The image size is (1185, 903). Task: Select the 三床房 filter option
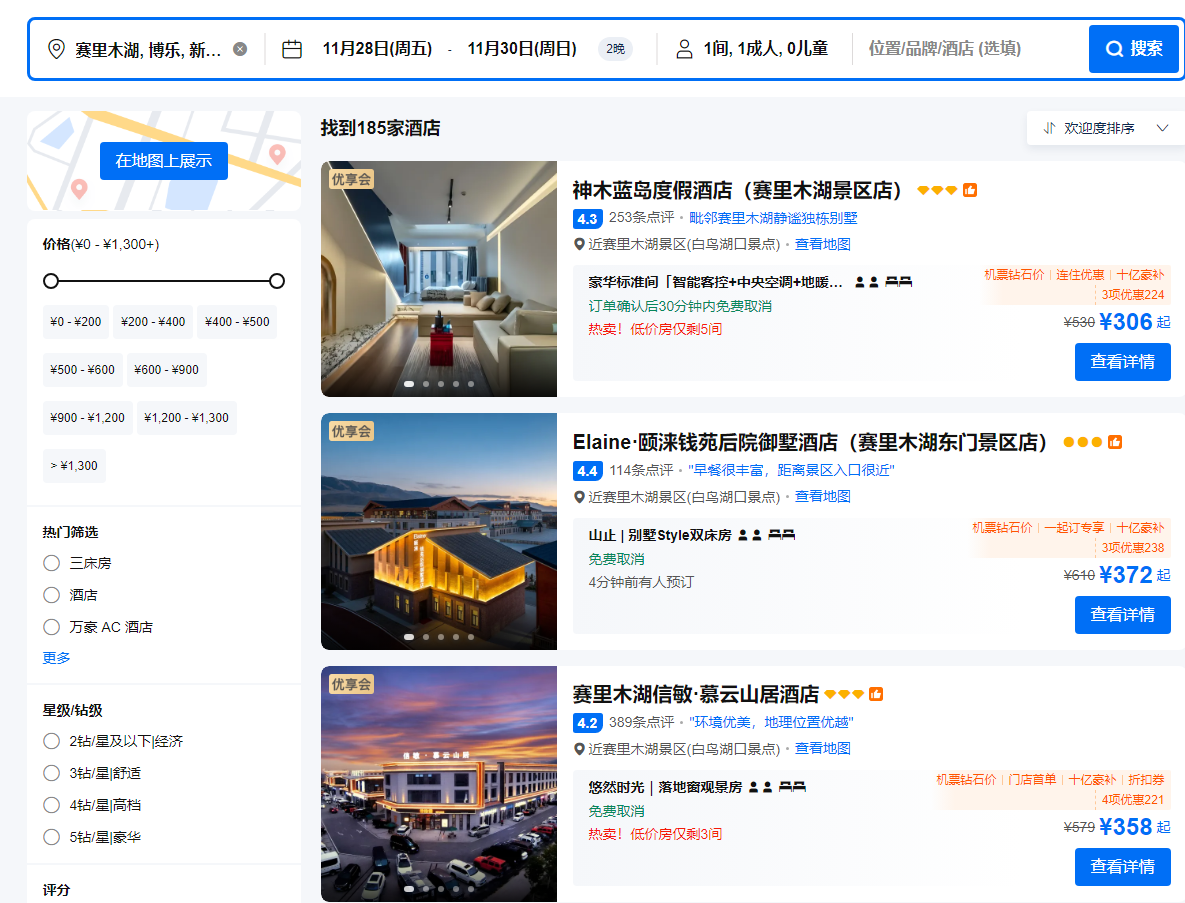[x=52, y=563]
